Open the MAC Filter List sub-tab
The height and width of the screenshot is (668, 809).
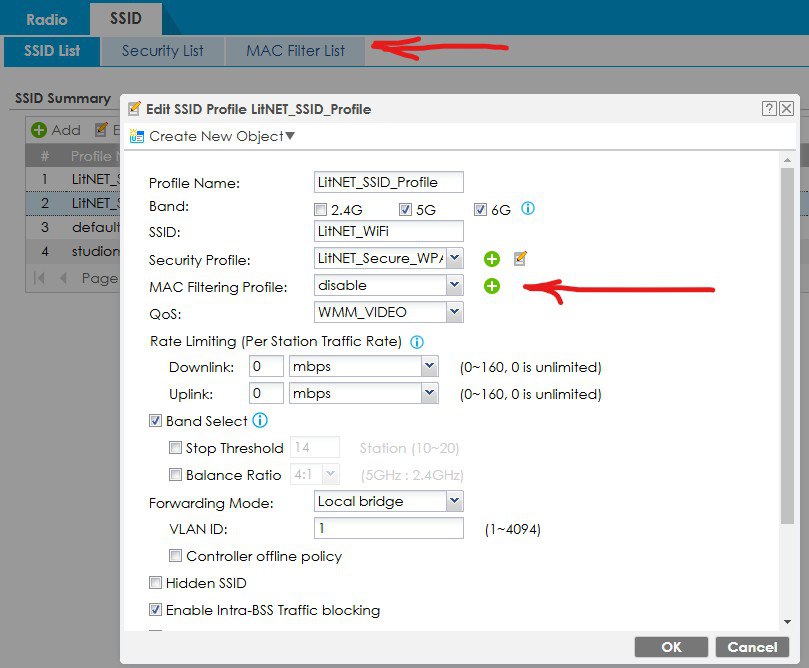pyautogui.click(x=295, y=51)
